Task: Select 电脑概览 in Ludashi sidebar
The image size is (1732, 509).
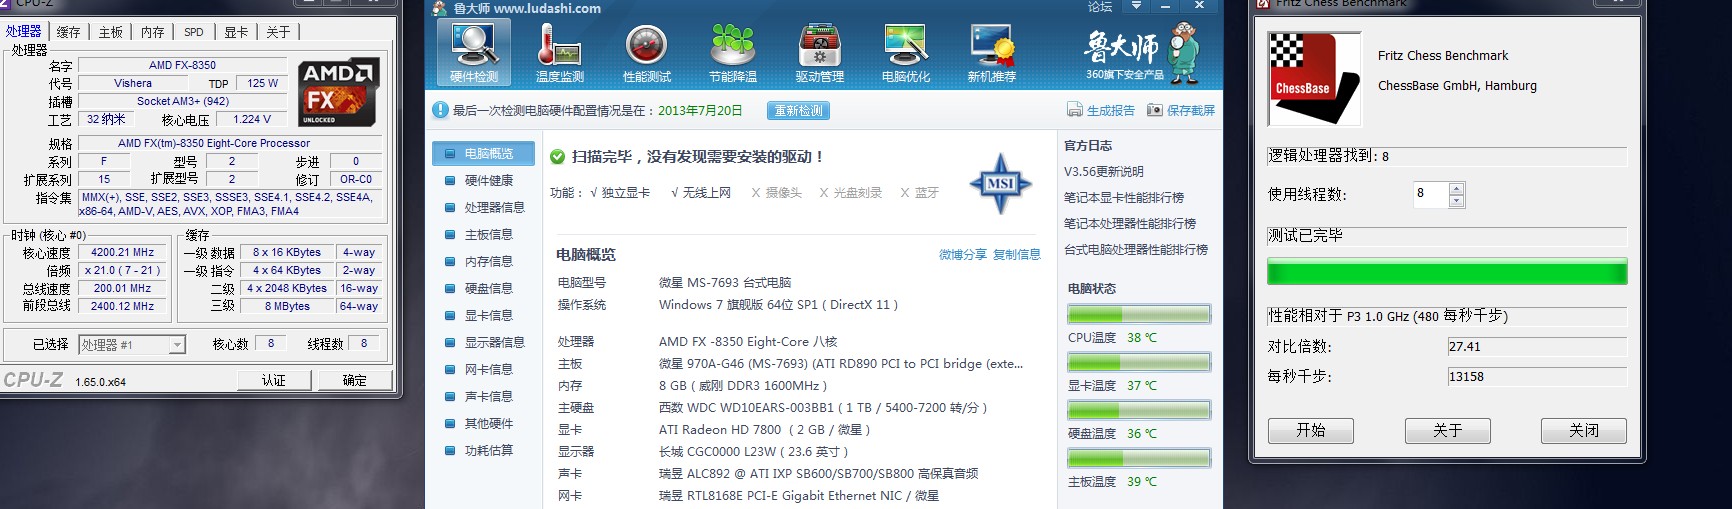Action: pos(485,153)
